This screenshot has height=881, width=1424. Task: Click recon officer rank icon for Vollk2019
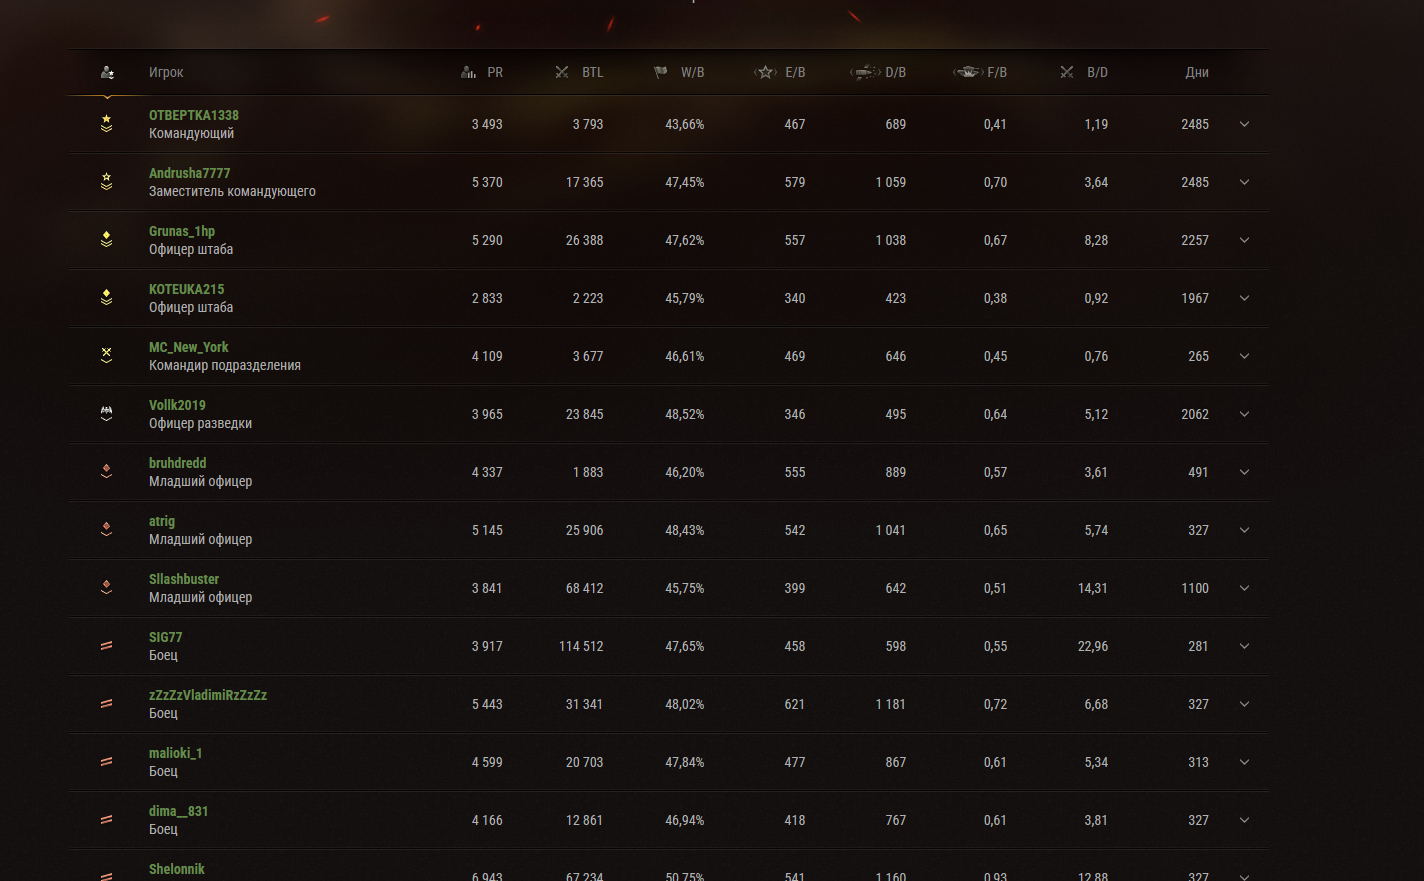107,414
